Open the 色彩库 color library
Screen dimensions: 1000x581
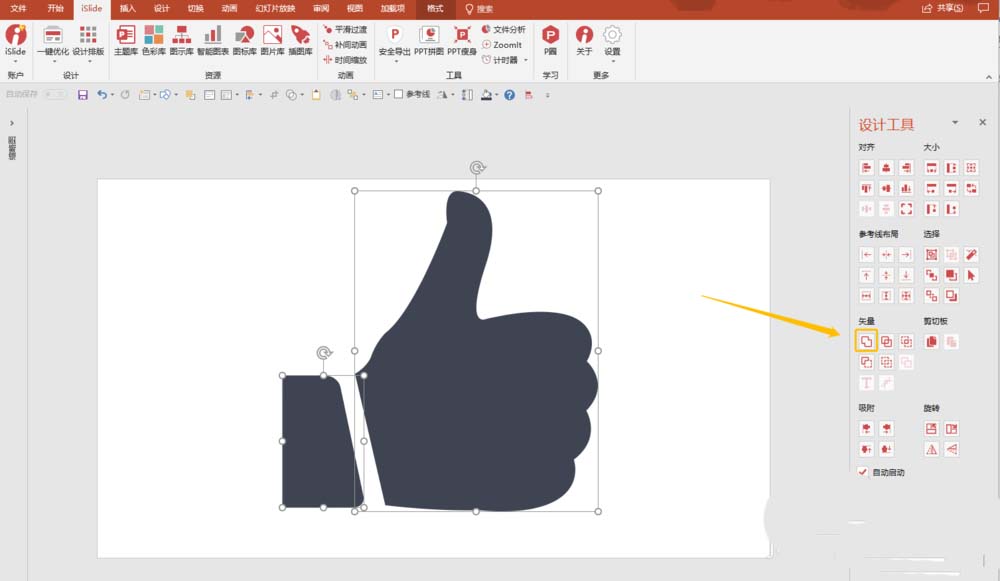154,40
